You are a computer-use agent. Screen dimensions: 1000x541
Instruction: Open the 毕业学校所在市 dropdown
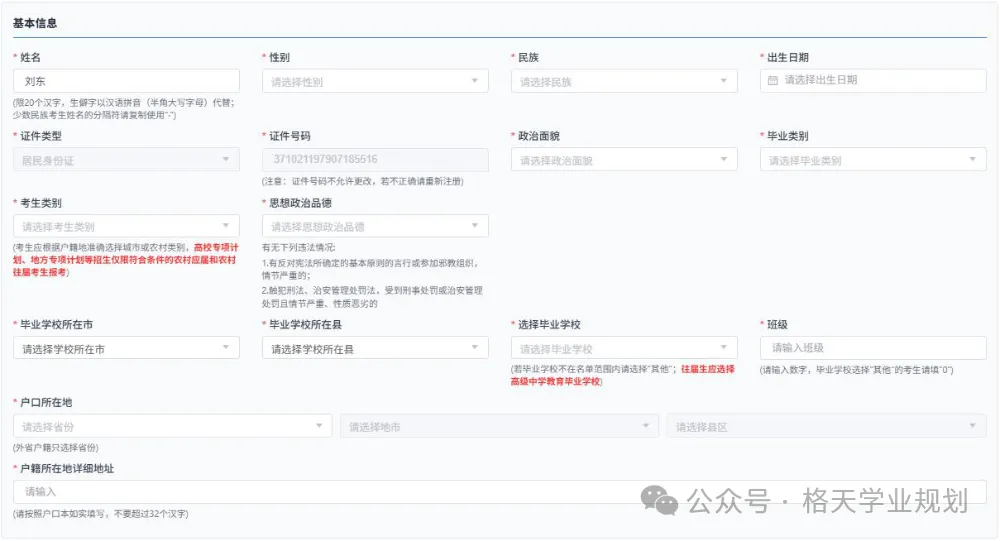coord(126,348)
